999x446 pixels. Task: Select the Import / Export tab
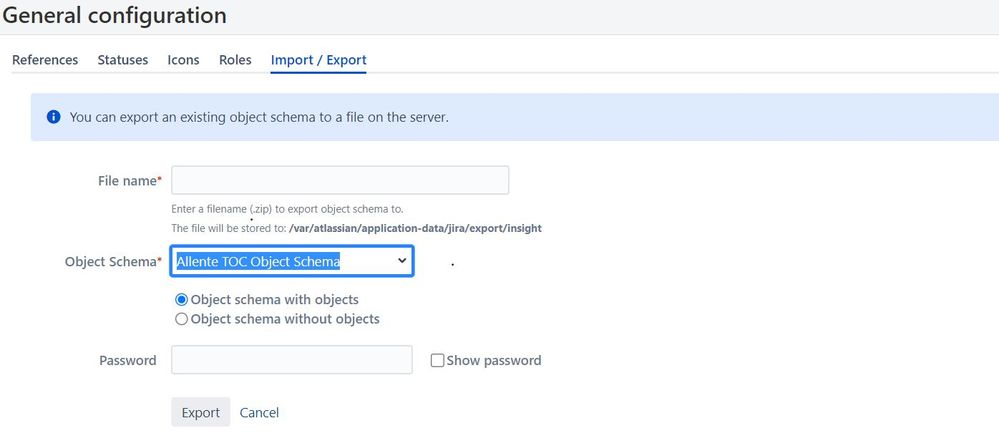(319, 60)
